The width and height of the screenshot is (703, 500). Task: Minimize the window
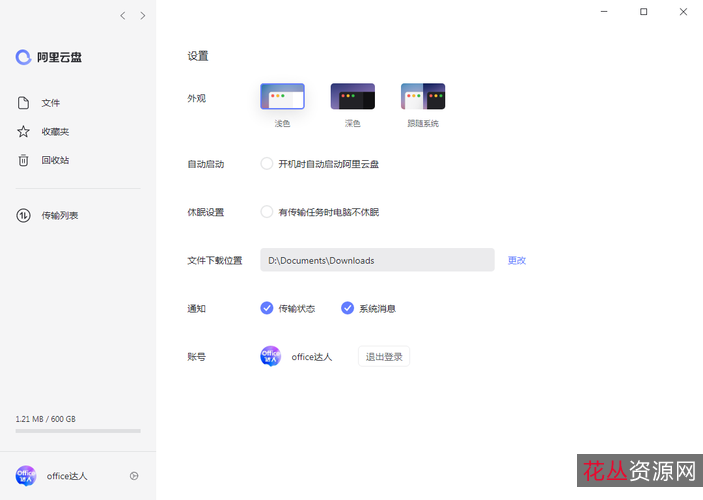tap(604, 12)
